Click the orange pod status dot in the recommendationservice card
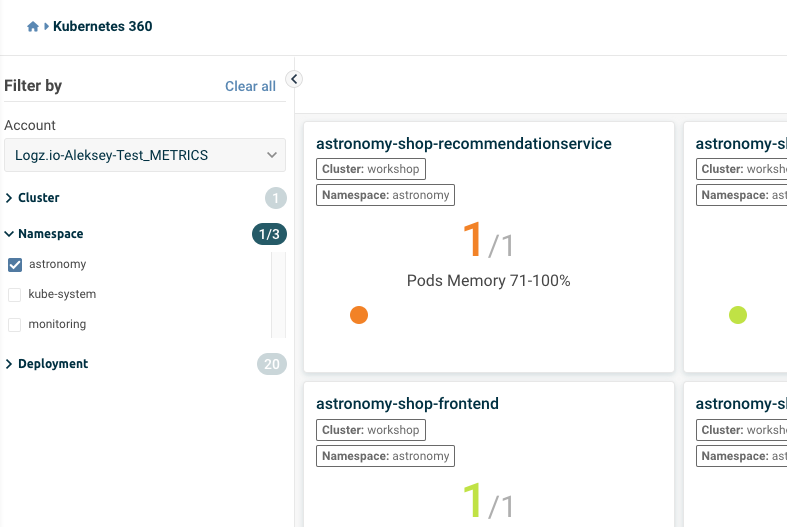This screenshot has height=527, width=787. (359, 315)
